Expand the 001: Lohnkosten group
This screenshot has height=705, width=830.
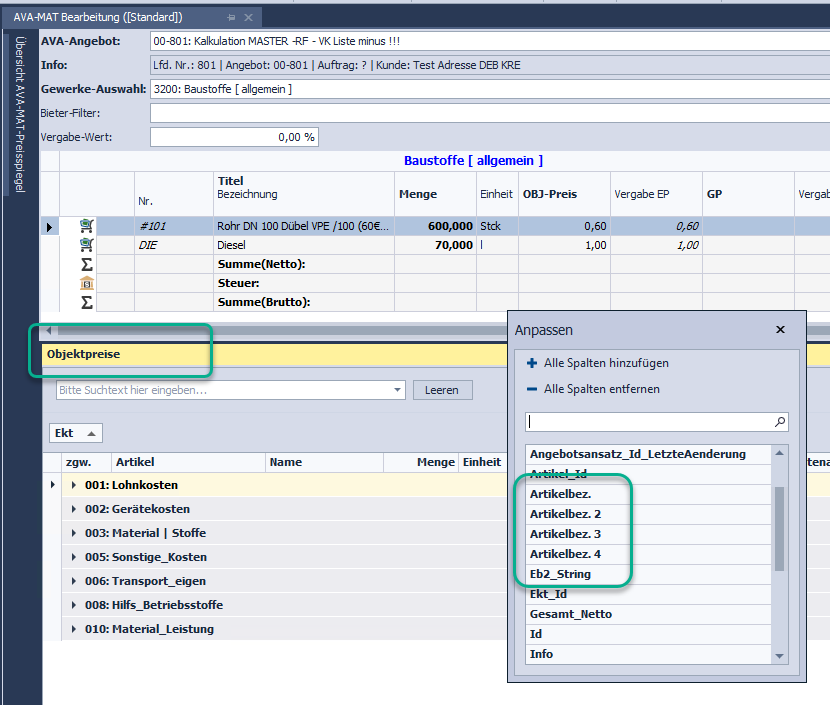[74, 485]
